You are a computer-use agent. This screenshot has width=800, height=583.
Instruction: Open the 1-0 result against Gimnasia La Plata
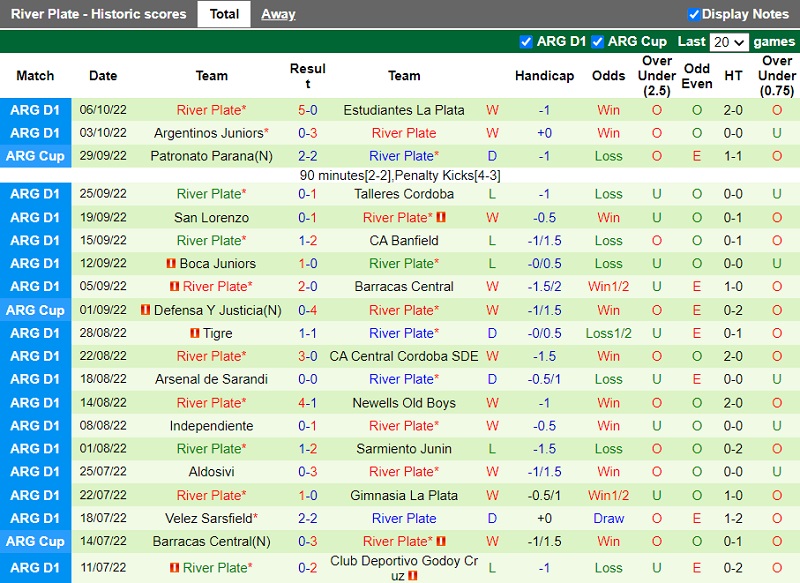pyautogui.click(x=308, y=495)
